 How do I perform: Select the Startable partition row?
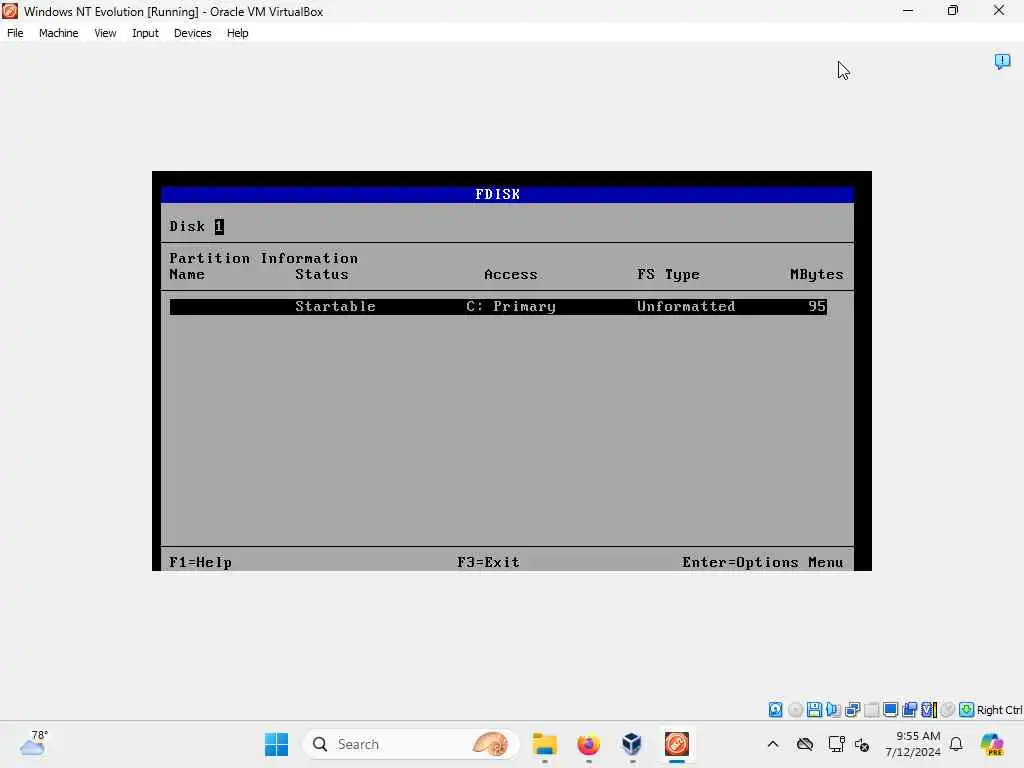[498, 306]
